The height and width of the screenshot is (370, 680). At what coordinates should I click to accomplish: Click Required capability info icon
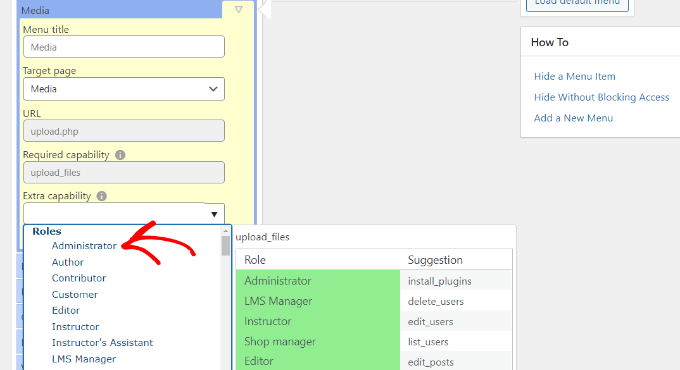tap(120, 155)
